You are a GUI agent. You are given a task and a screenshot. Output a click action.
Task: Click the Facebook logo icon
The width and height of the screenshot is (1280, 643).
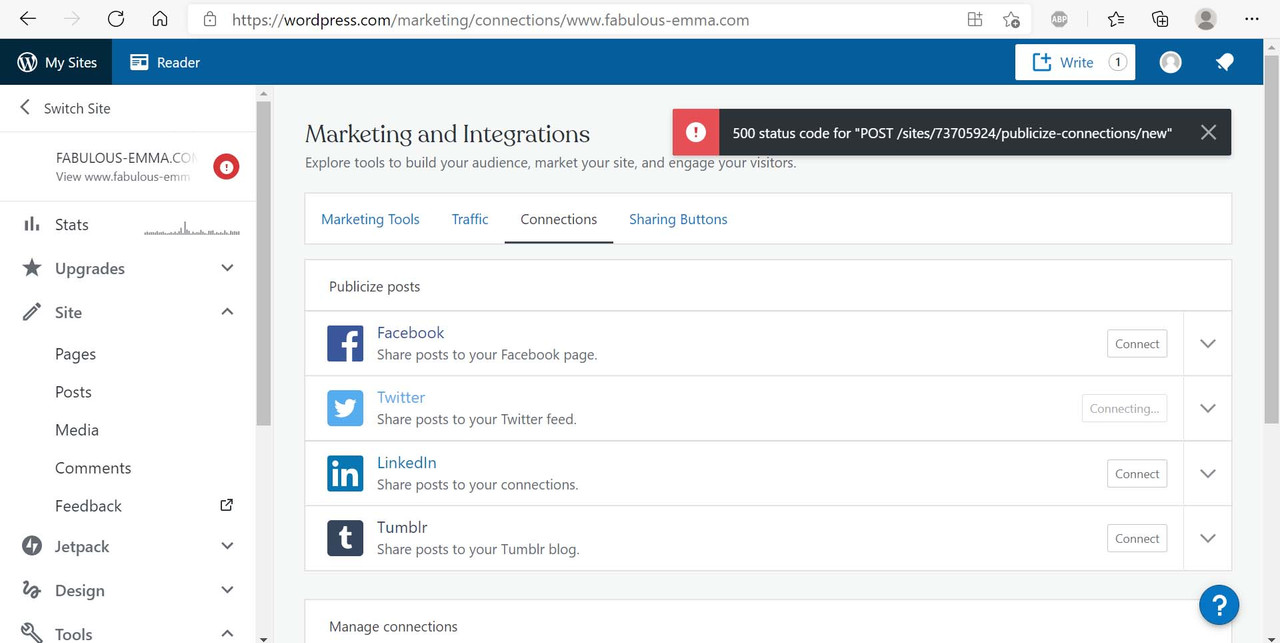345,343
